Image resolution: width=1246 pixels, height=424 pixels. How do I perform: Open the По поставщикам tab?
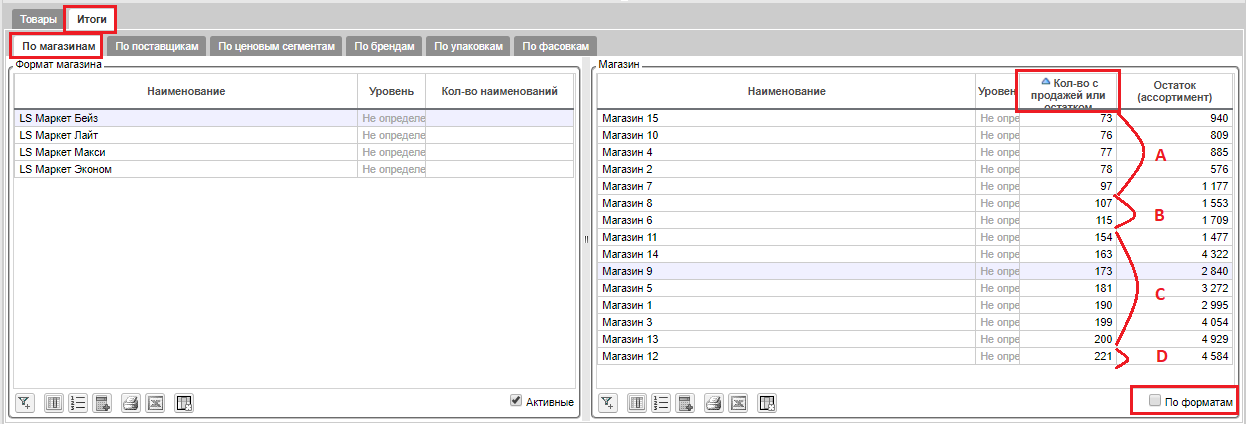point(157,46)
